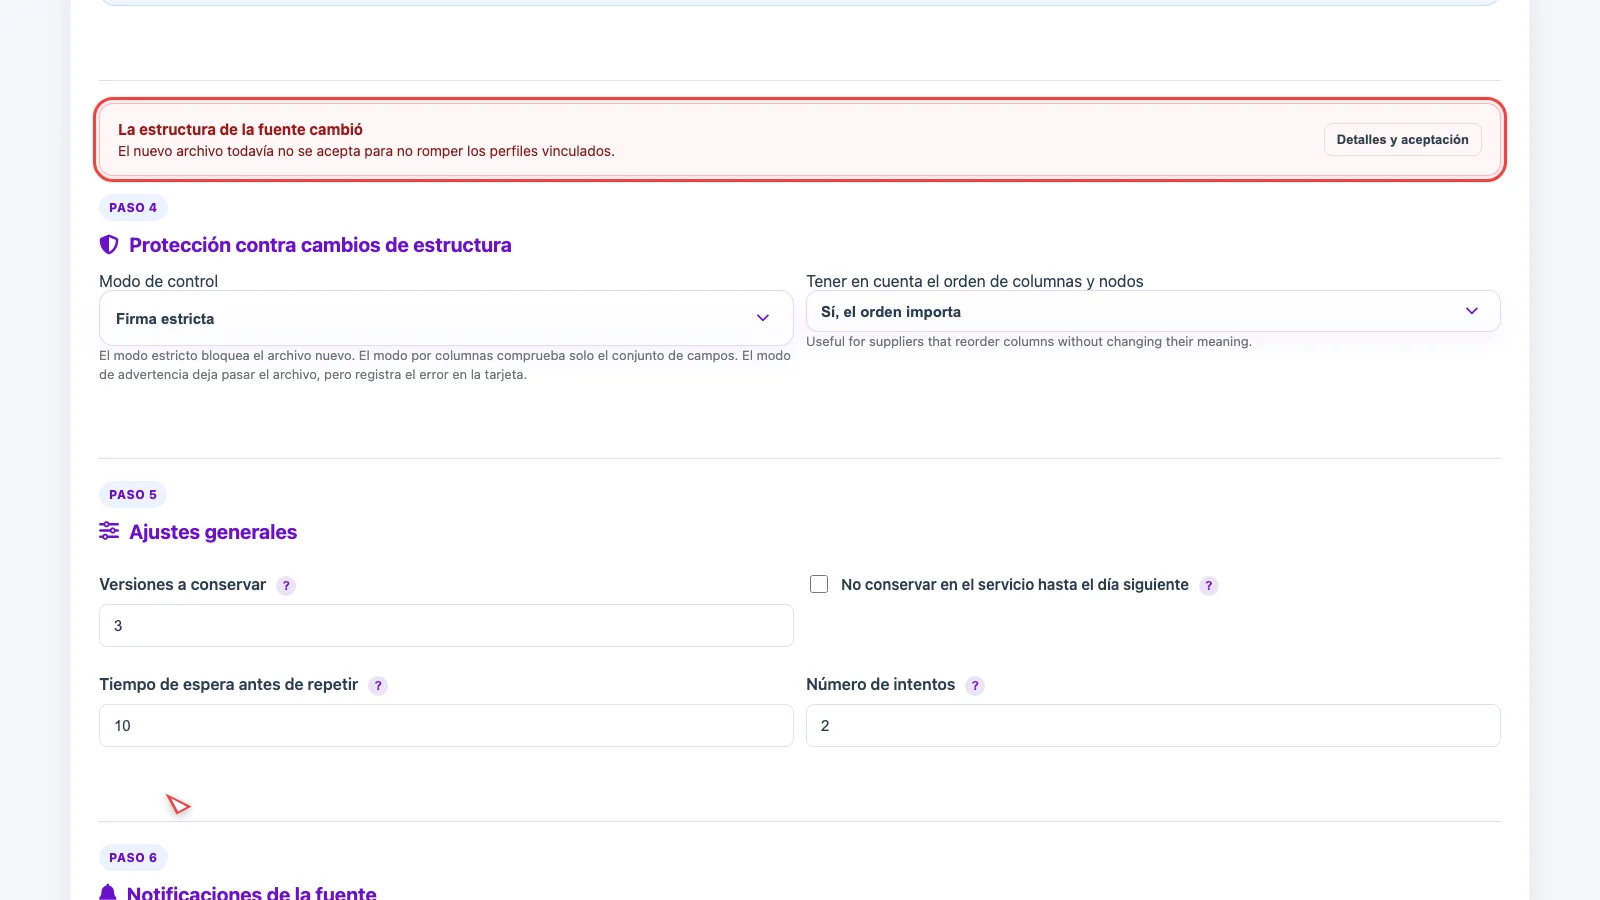
Task: Click the PASO 6 badge
Action: click(133, 857)
